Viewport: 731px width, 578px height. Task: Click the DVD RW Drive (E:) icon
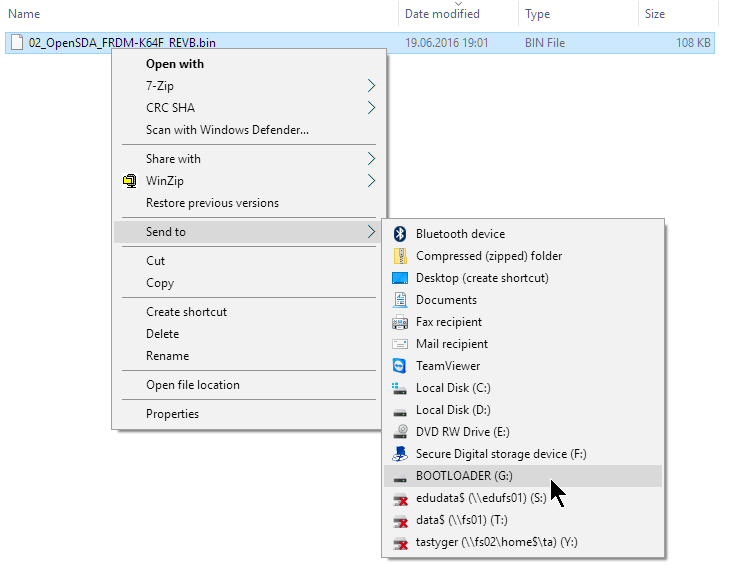[400, 432]
